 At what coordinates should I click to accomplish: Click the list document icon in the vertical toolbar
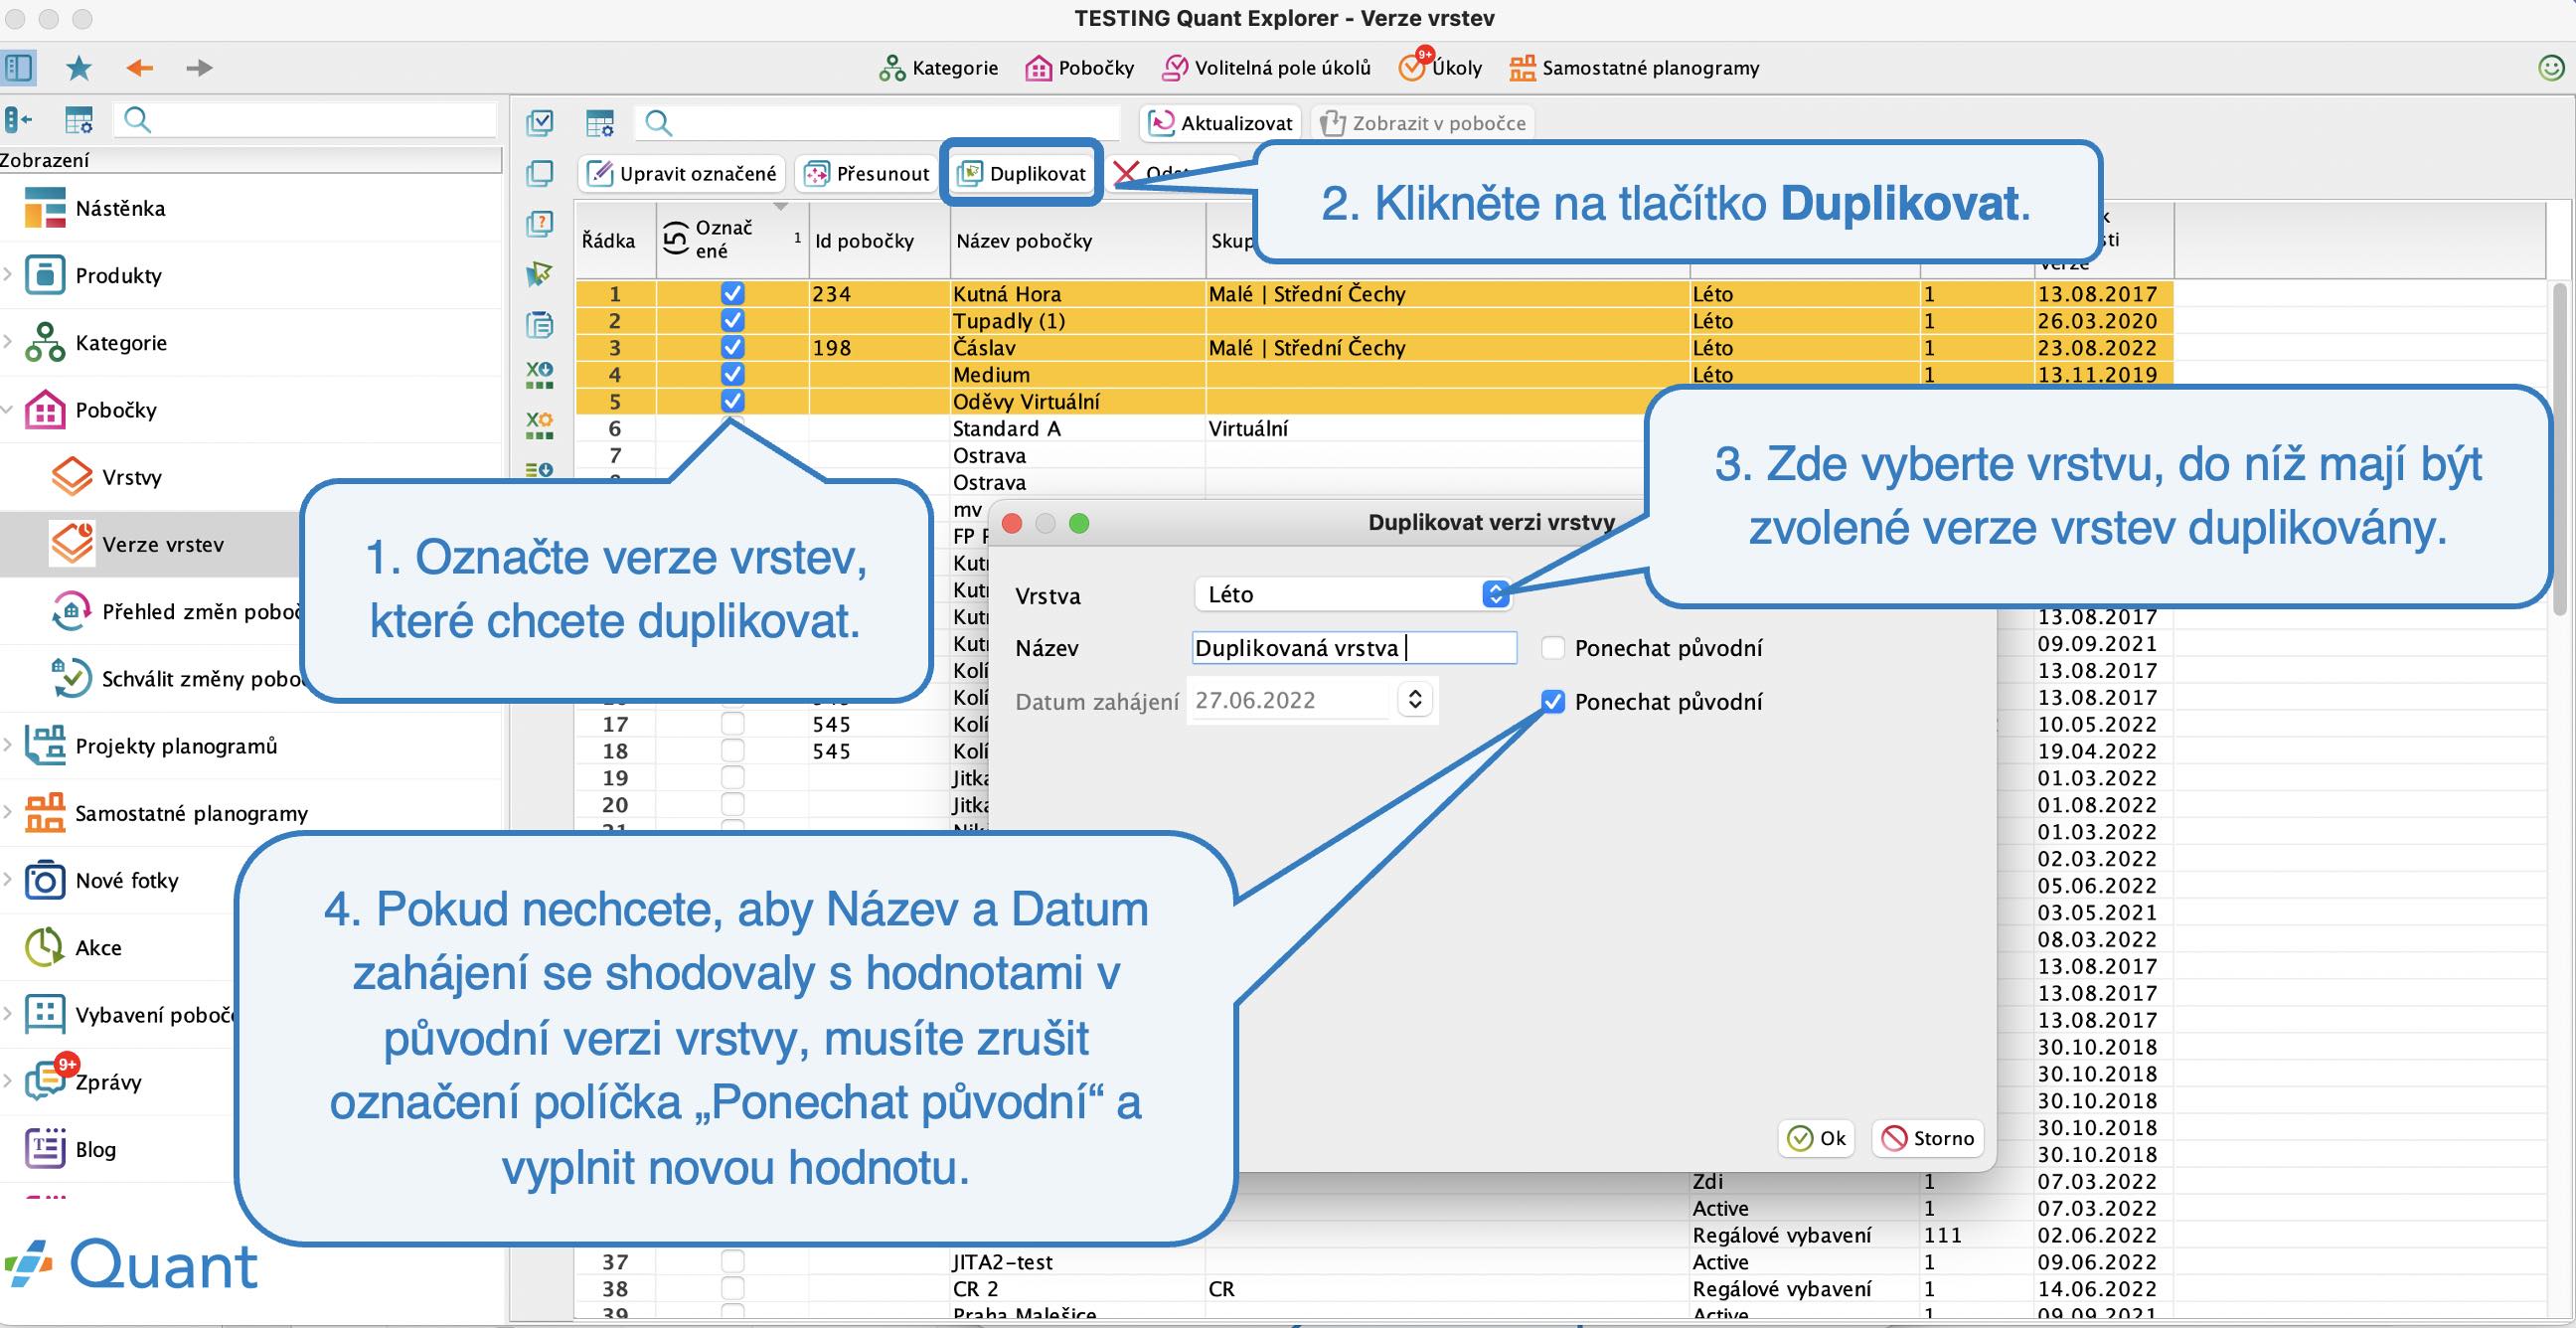[x=540, y=324]
